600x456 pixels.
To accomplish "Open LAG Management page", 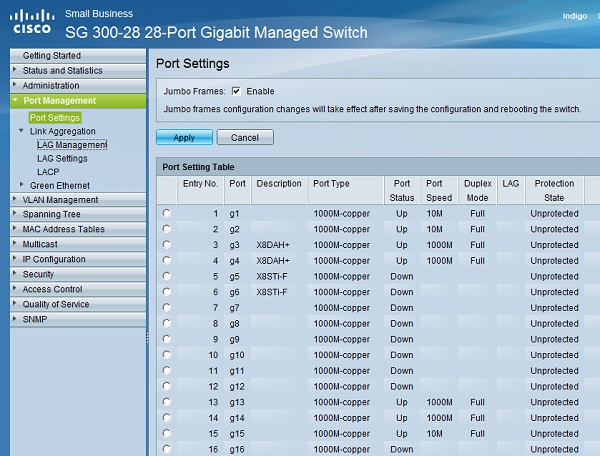I will [72, 145].
